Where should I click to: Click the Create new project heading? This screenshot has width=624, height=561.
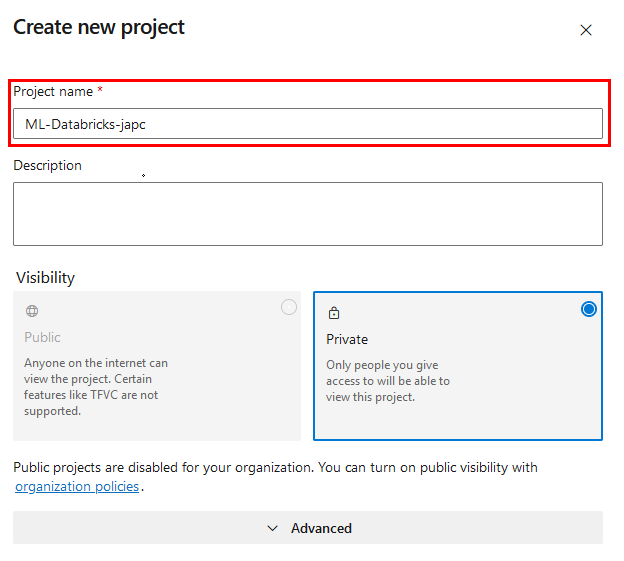coord(99,27)
